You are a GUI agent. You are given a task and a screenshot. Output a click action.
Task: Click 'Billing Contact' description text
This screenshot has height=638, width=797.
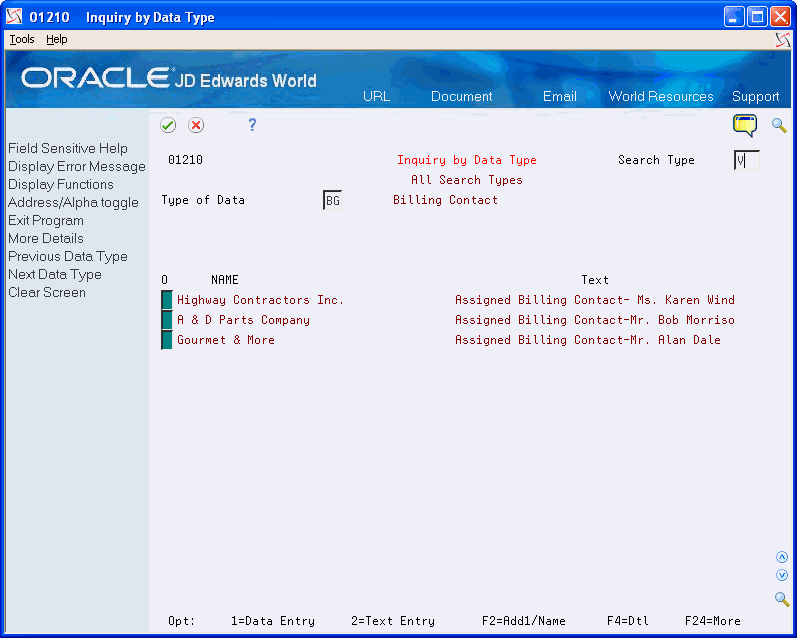(445, 200)
